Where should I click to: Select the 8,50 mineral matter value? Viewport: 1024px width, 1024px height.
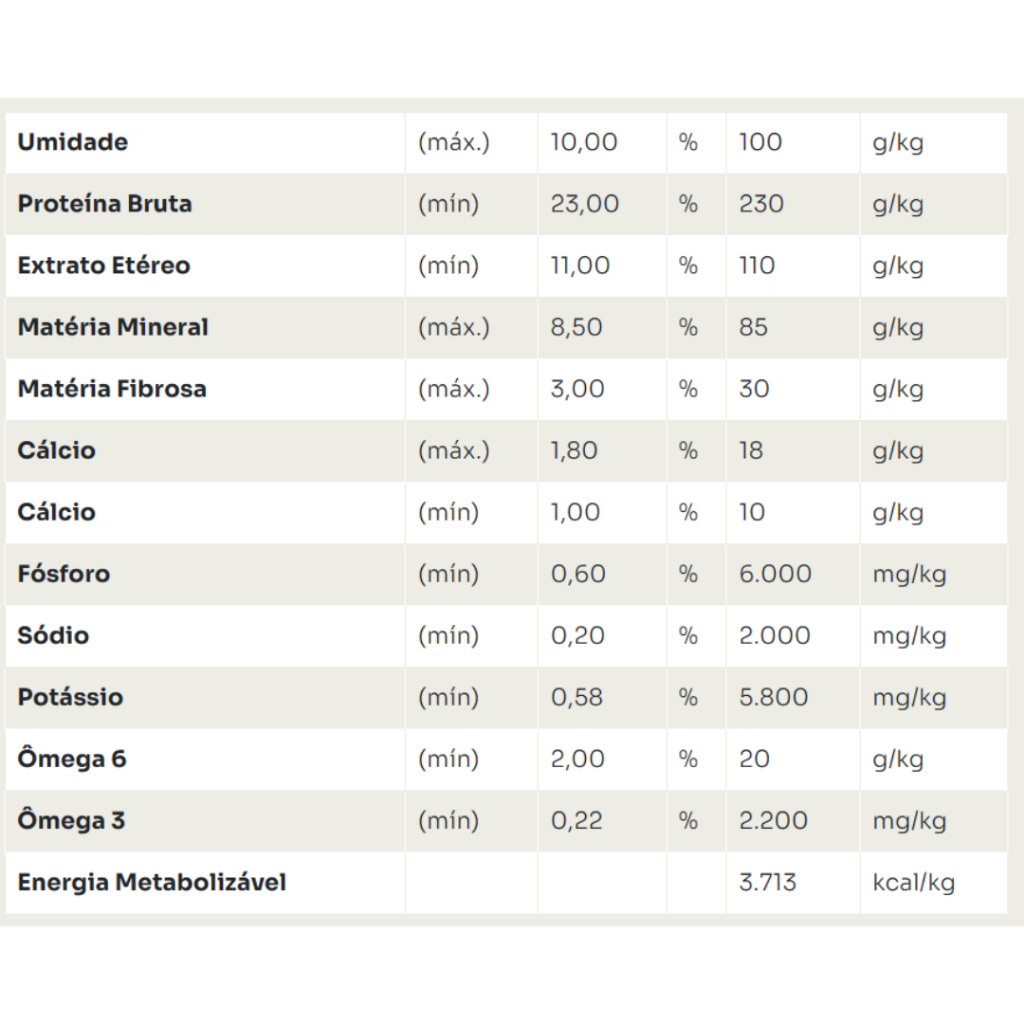point(577,327)
